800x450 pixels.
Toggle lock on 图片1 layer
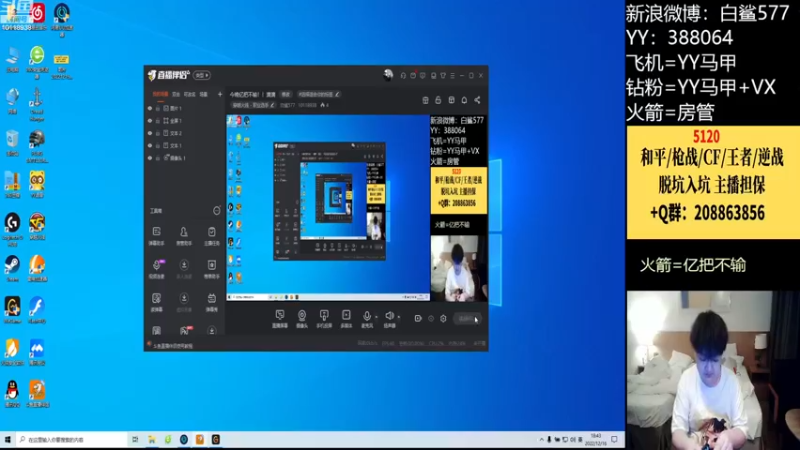pos(158,108)
